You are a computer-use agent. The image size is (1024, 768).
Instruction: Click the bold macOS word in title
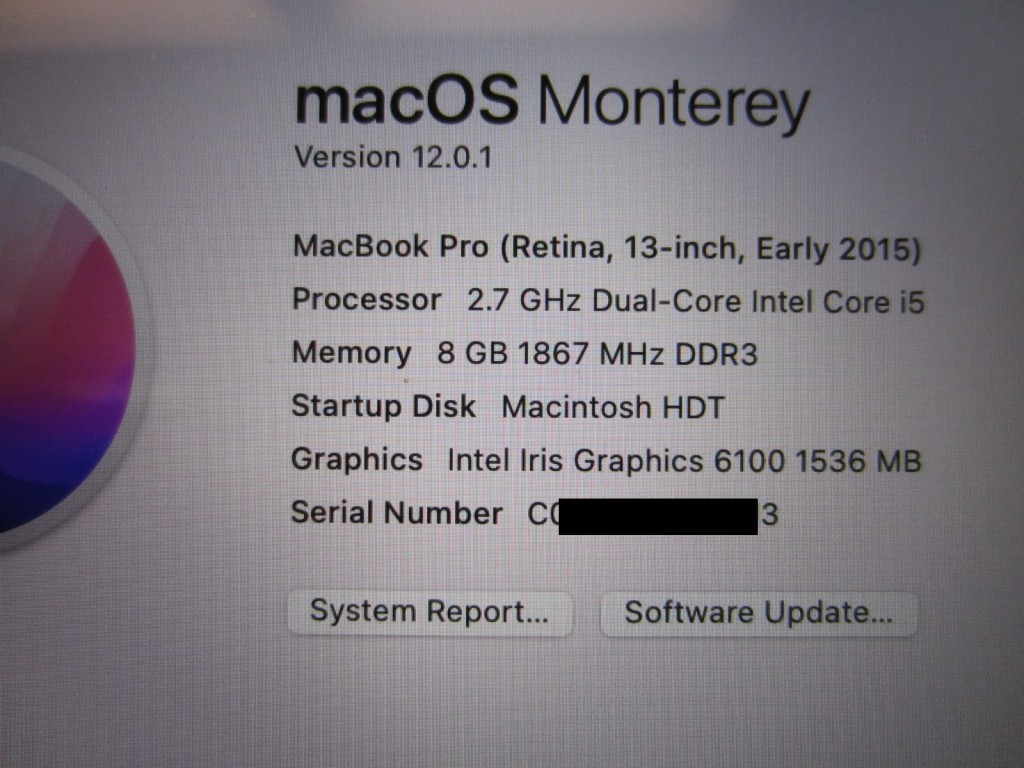point(407,99)
